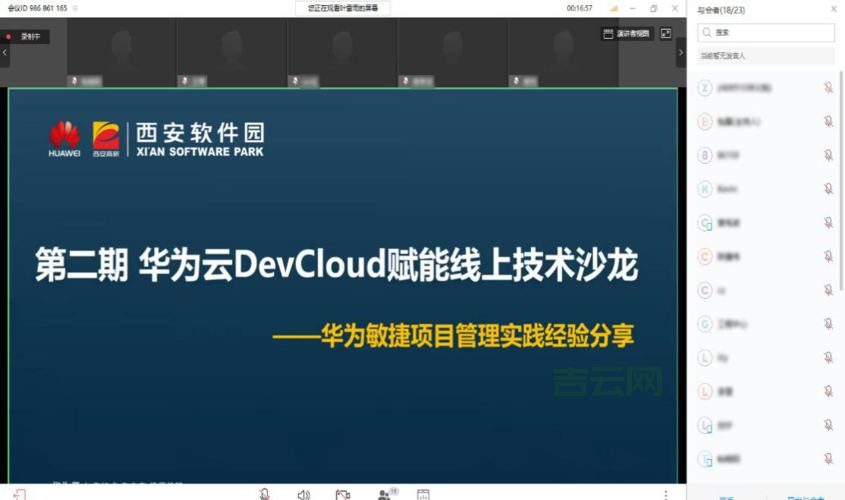Open participants icon in bottom toolbar
The width and height of the screenshot is (845, 500).
click(384, 494)
